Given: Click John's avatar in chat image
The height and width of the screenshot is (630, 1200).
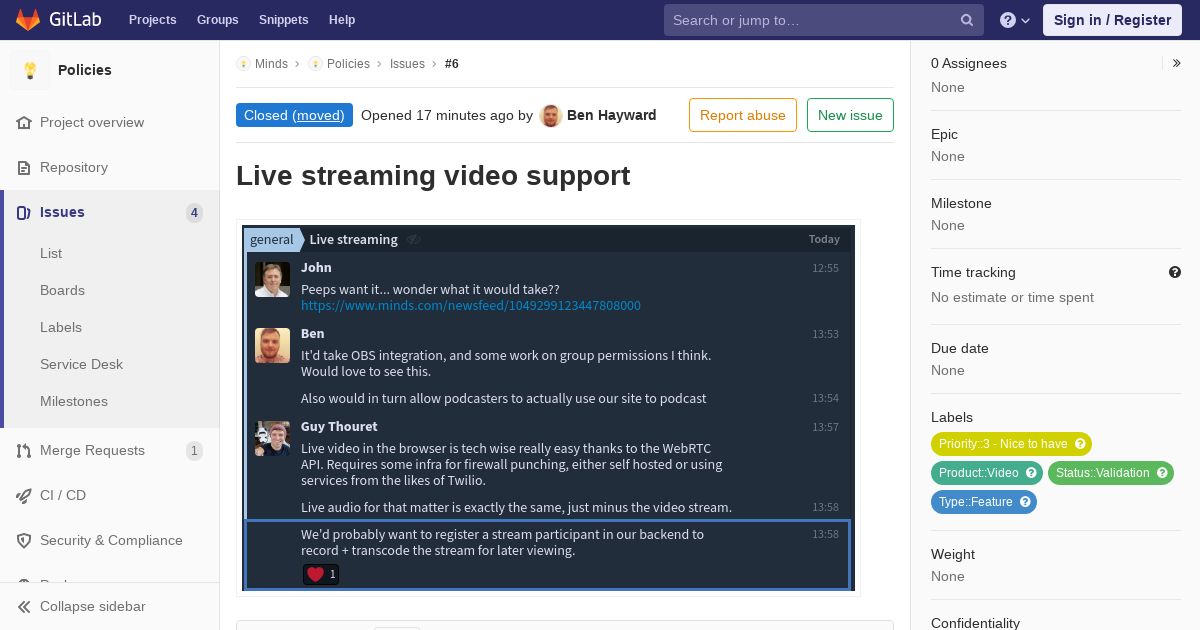Looking at the screenshot, I should click(272, 279).
